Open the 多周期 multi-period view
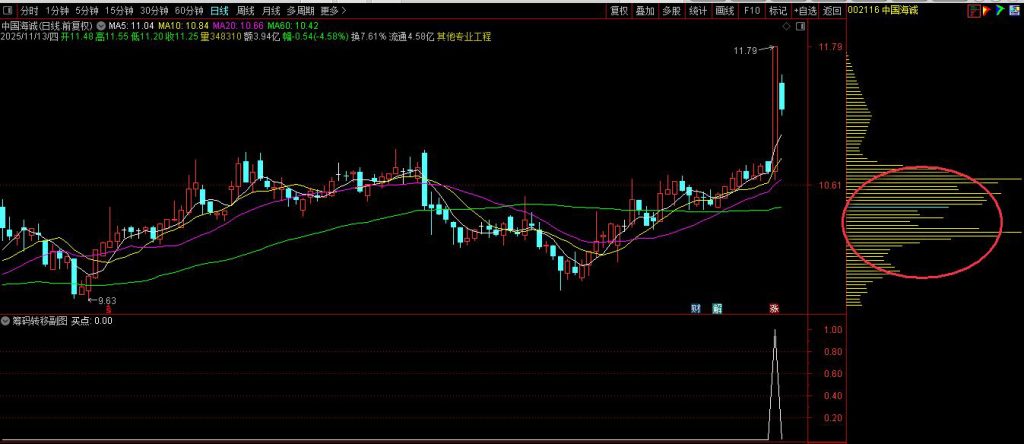 coord(300,10)
